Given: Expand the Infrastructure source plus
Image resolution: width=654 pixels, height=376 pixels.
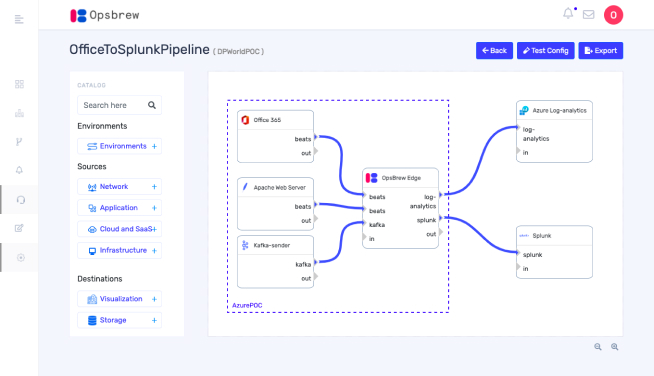Looking at the screenshot, I should [154, 251].
